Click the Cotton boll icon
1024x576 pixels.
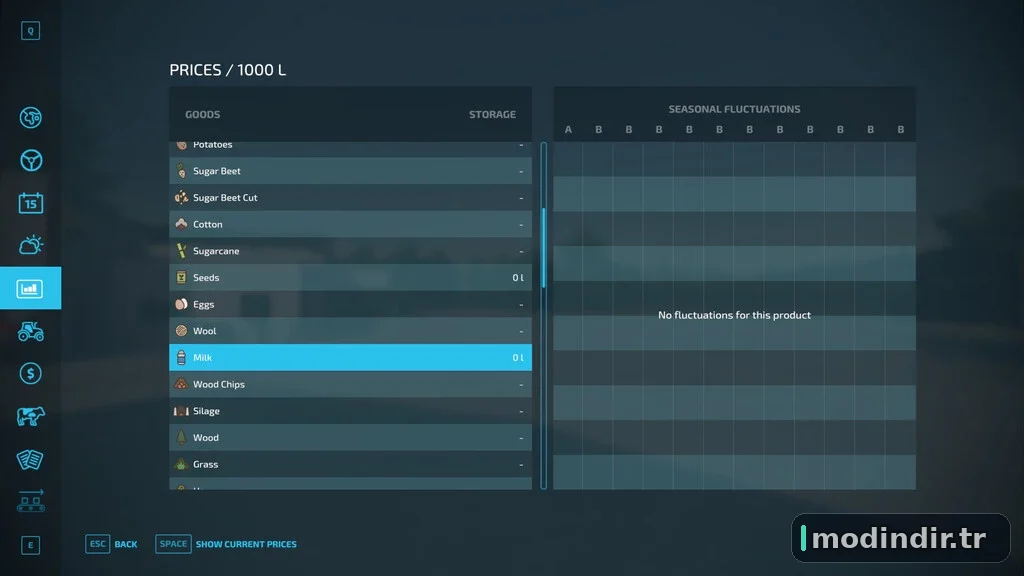click(182, 224)
